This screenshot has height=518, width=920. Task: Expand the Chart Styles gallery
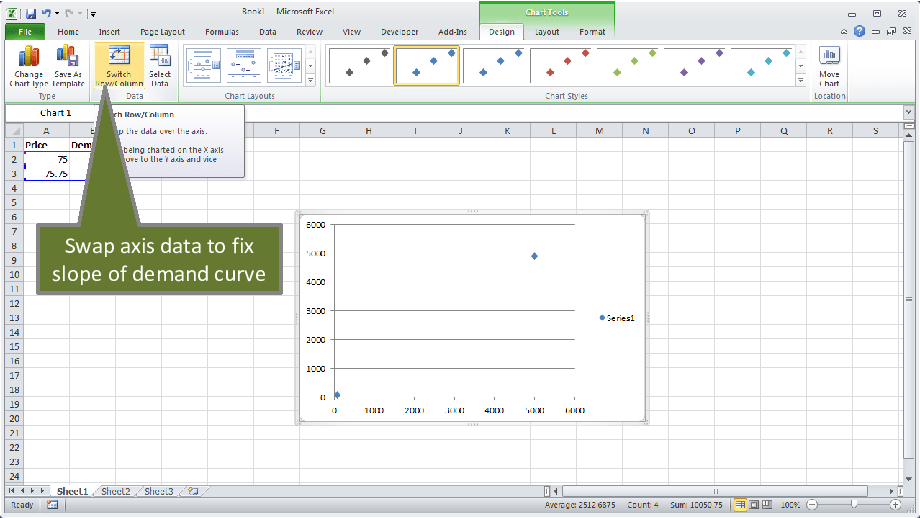coord(801,80)
